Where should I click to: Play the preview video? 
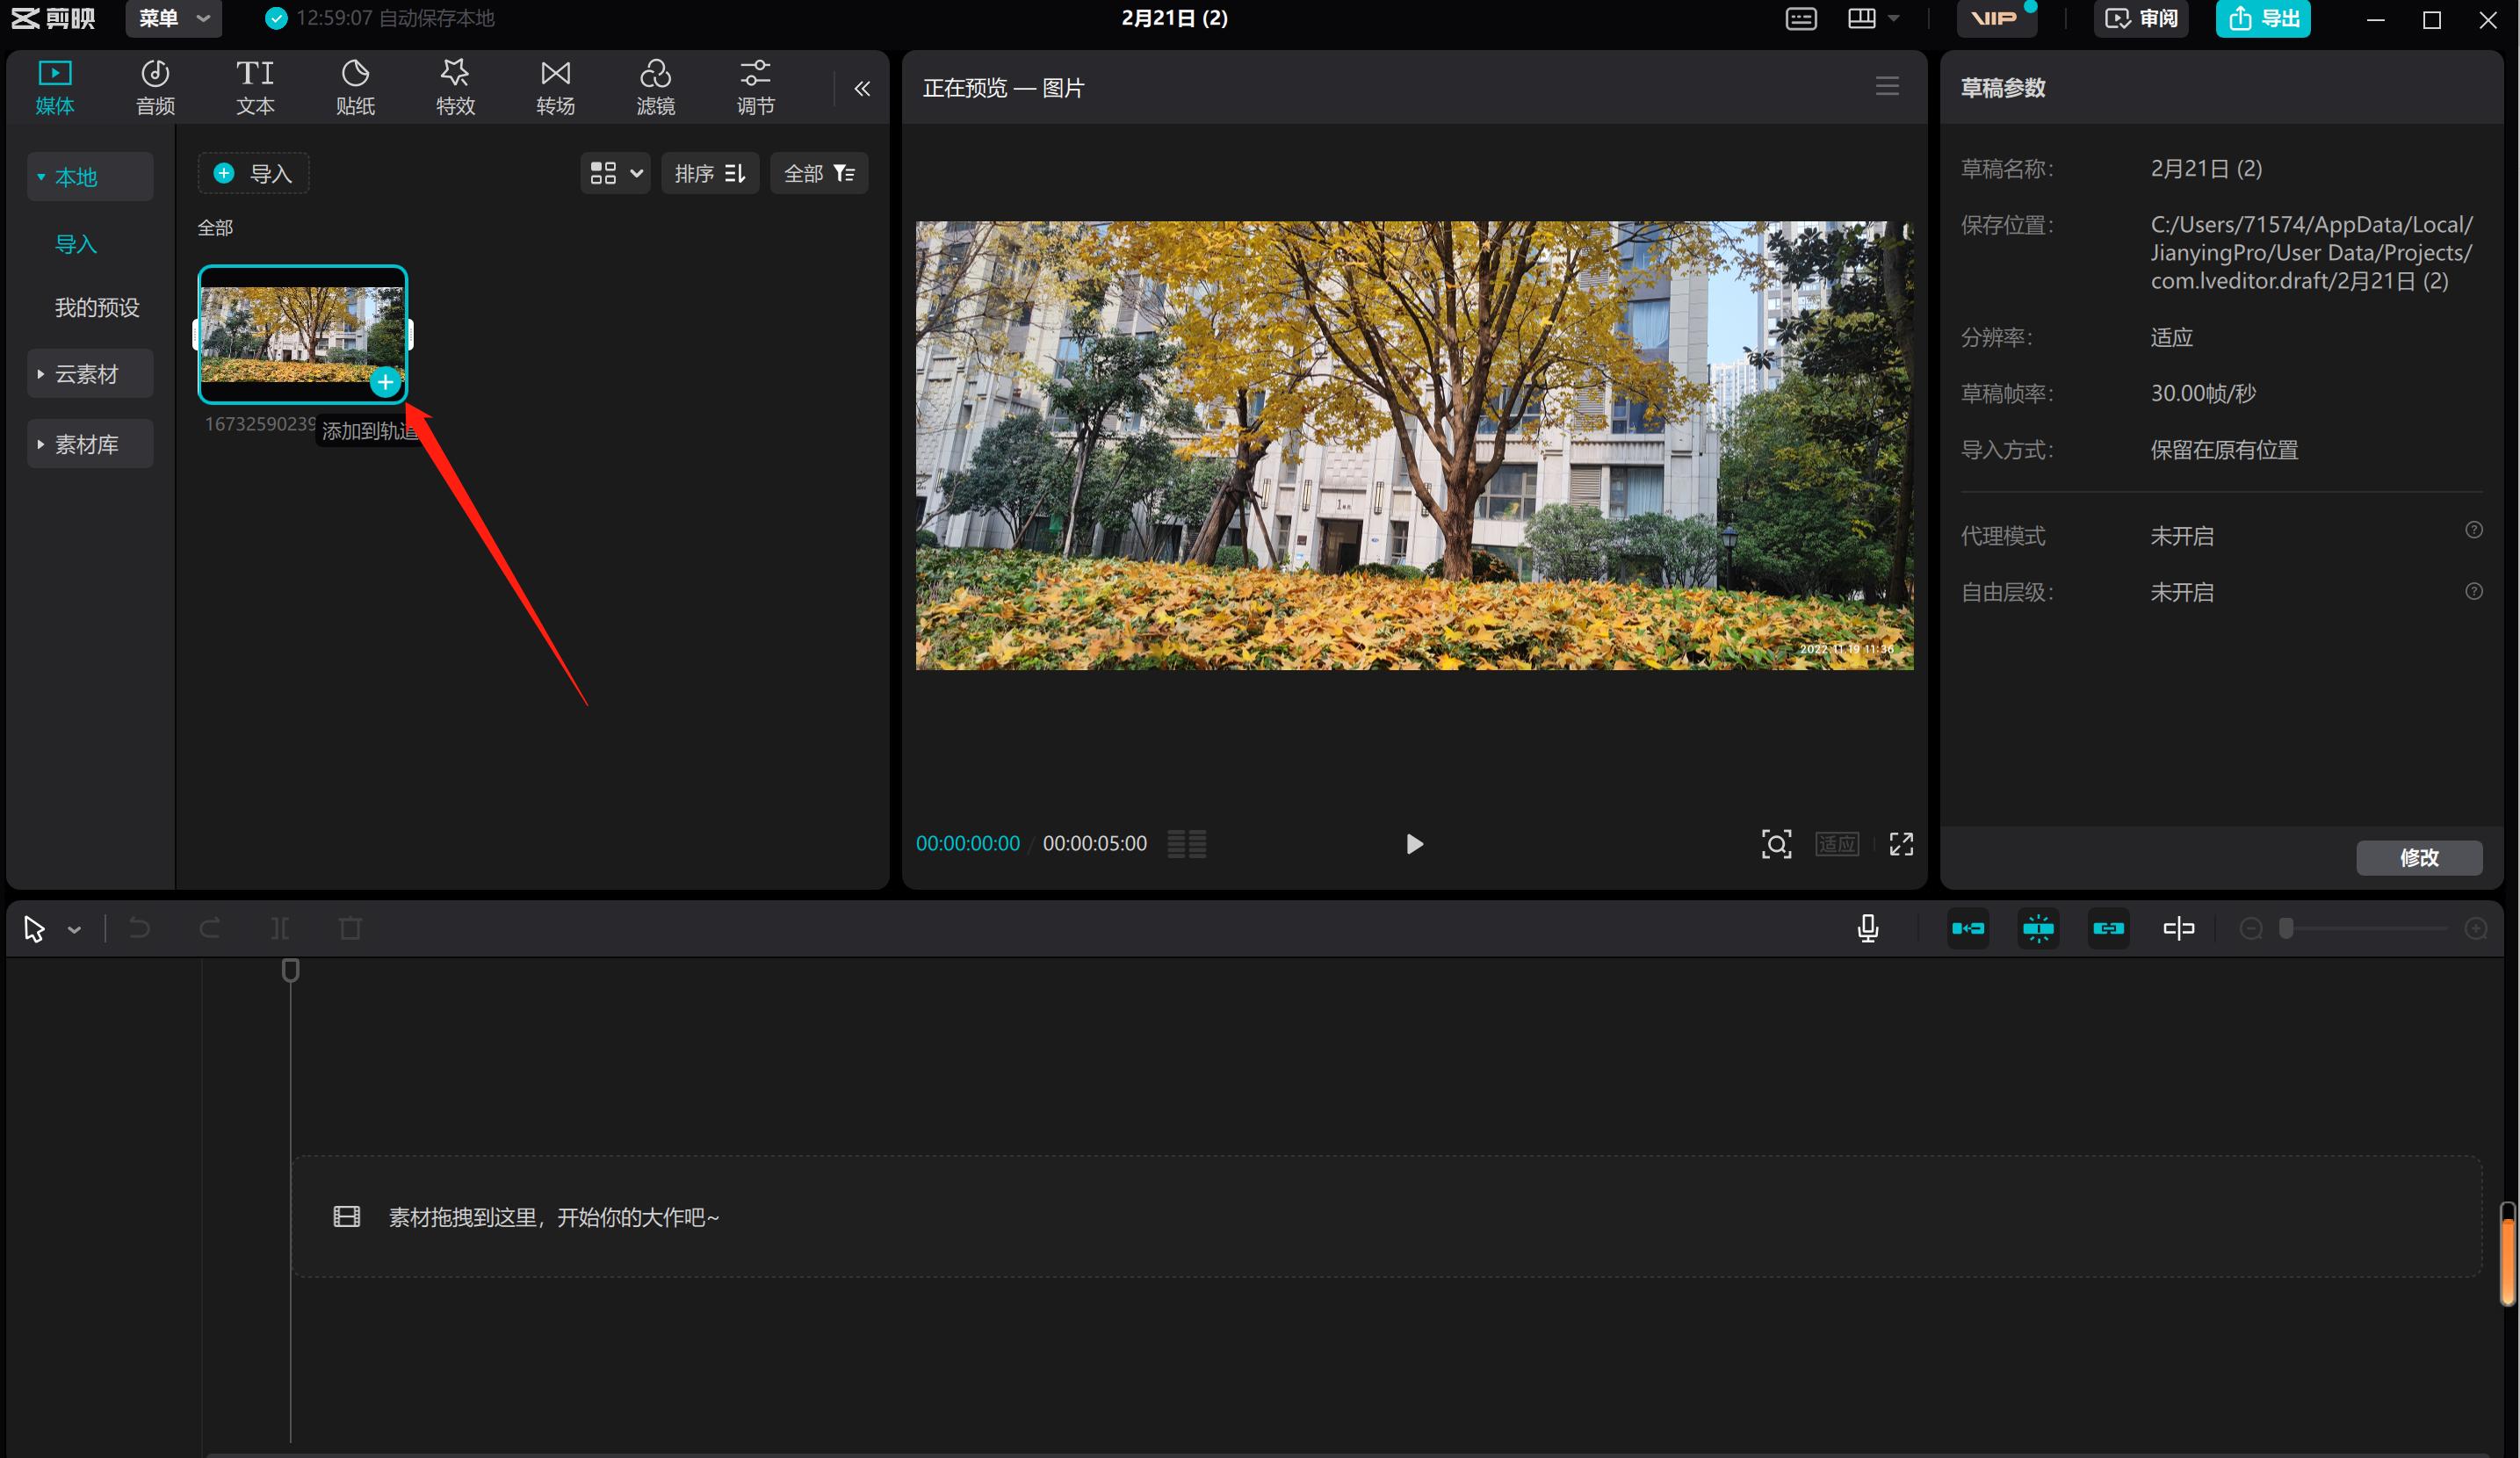[1414, 844]
